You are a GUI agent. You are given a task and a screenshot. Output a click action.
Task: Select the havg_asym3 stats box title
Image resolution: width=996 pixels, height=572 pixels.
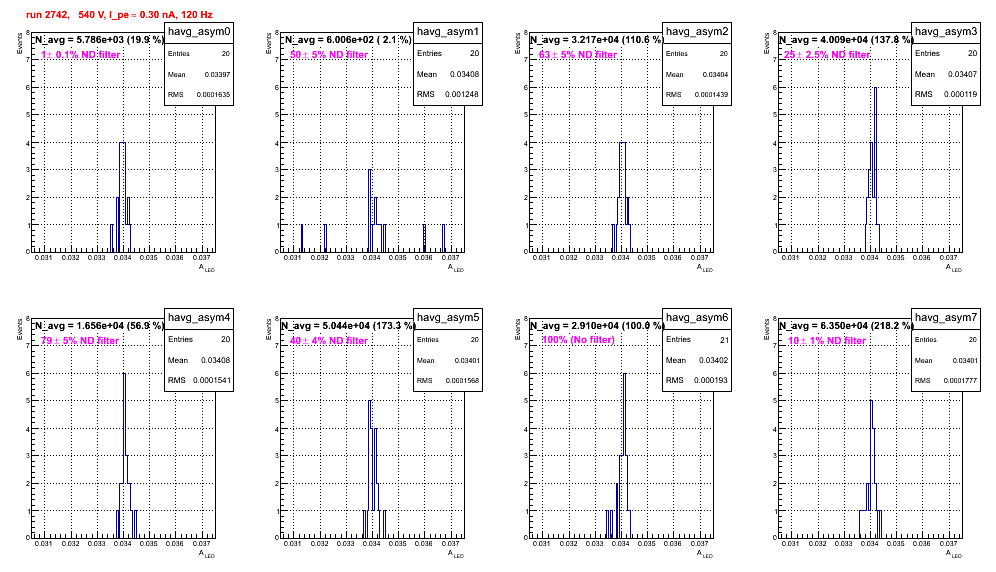coord(946,32)
